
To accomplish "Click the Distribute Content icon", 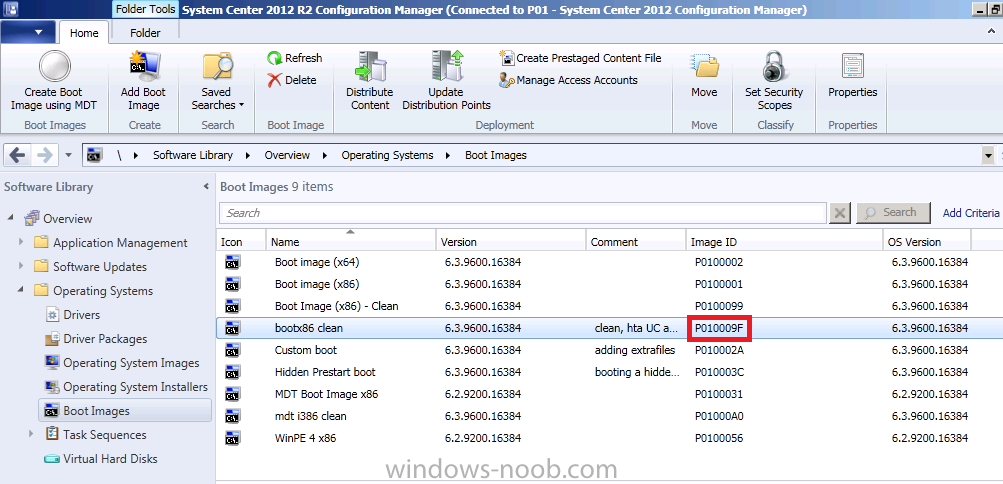I will pyautogui.click(x=370, y=66).
